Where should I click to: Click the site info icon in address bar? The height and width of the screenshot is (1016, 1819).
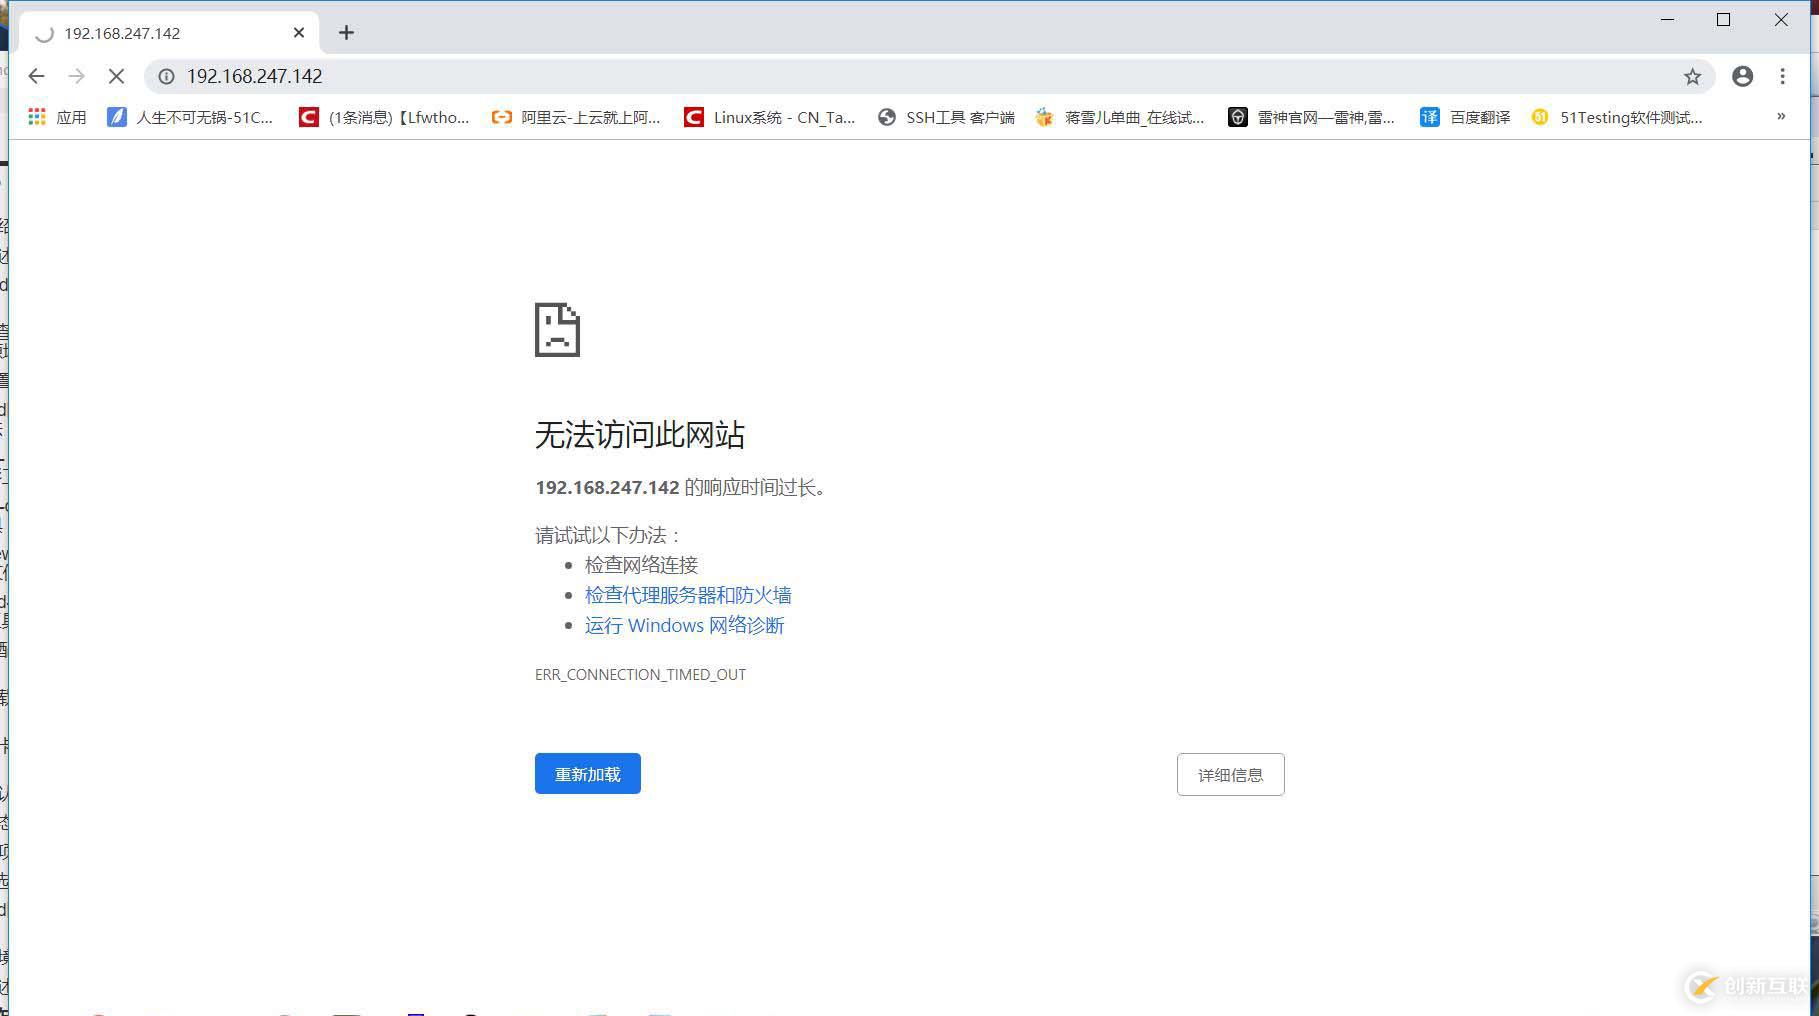click(x=167, y=76)
